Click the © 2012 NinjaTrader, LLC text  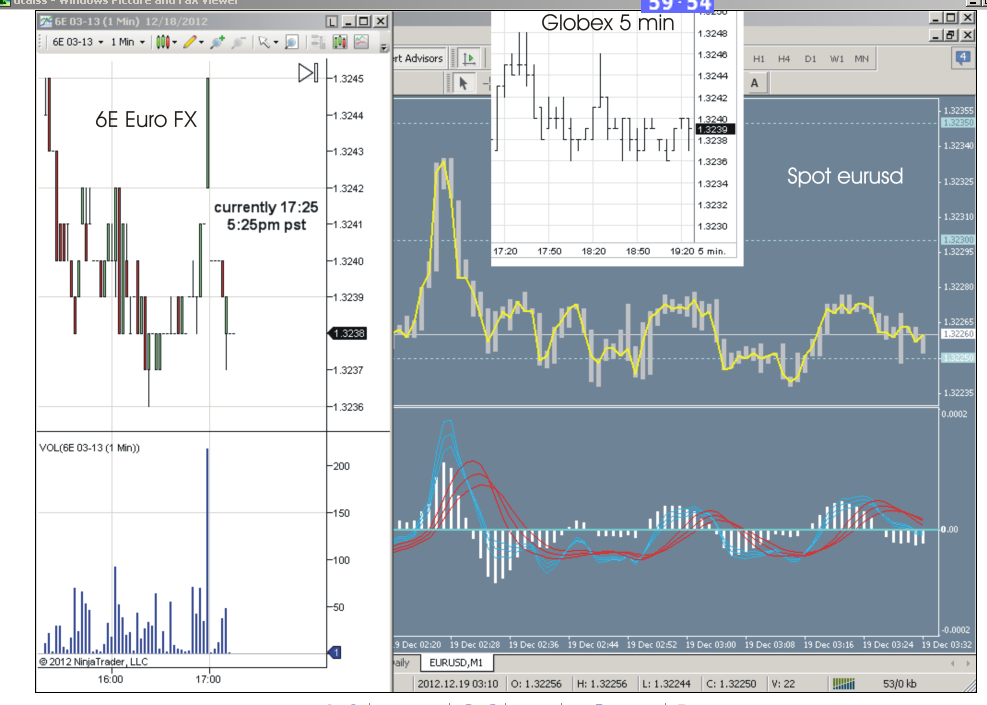93,662
